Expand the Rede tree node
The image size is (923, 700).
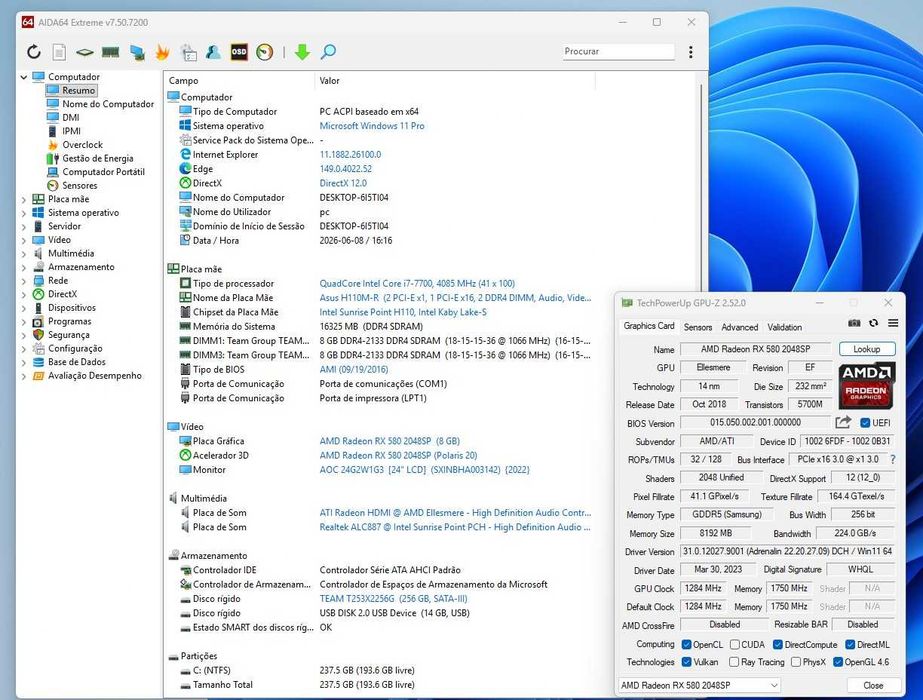click(x=24, y=281)
